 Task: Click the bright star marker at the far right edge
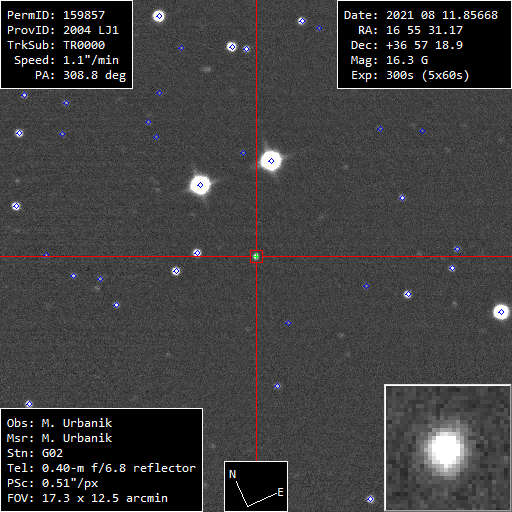501,312
